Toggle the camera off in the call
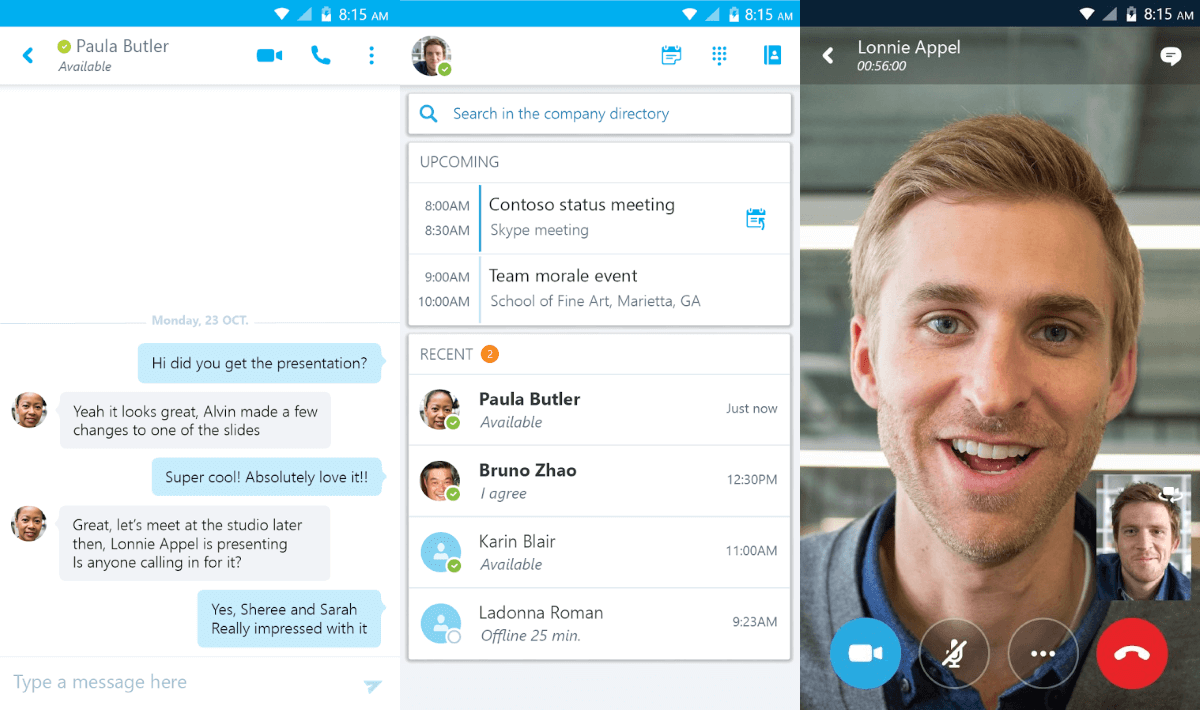This screenshot has height=710, width=1200. [x=865, y=653]
